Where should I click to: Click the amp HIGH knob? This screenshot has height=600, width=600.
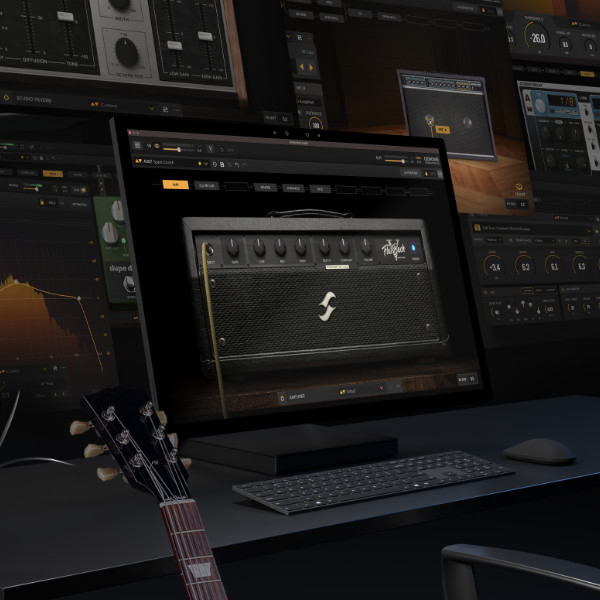point(301,247)
